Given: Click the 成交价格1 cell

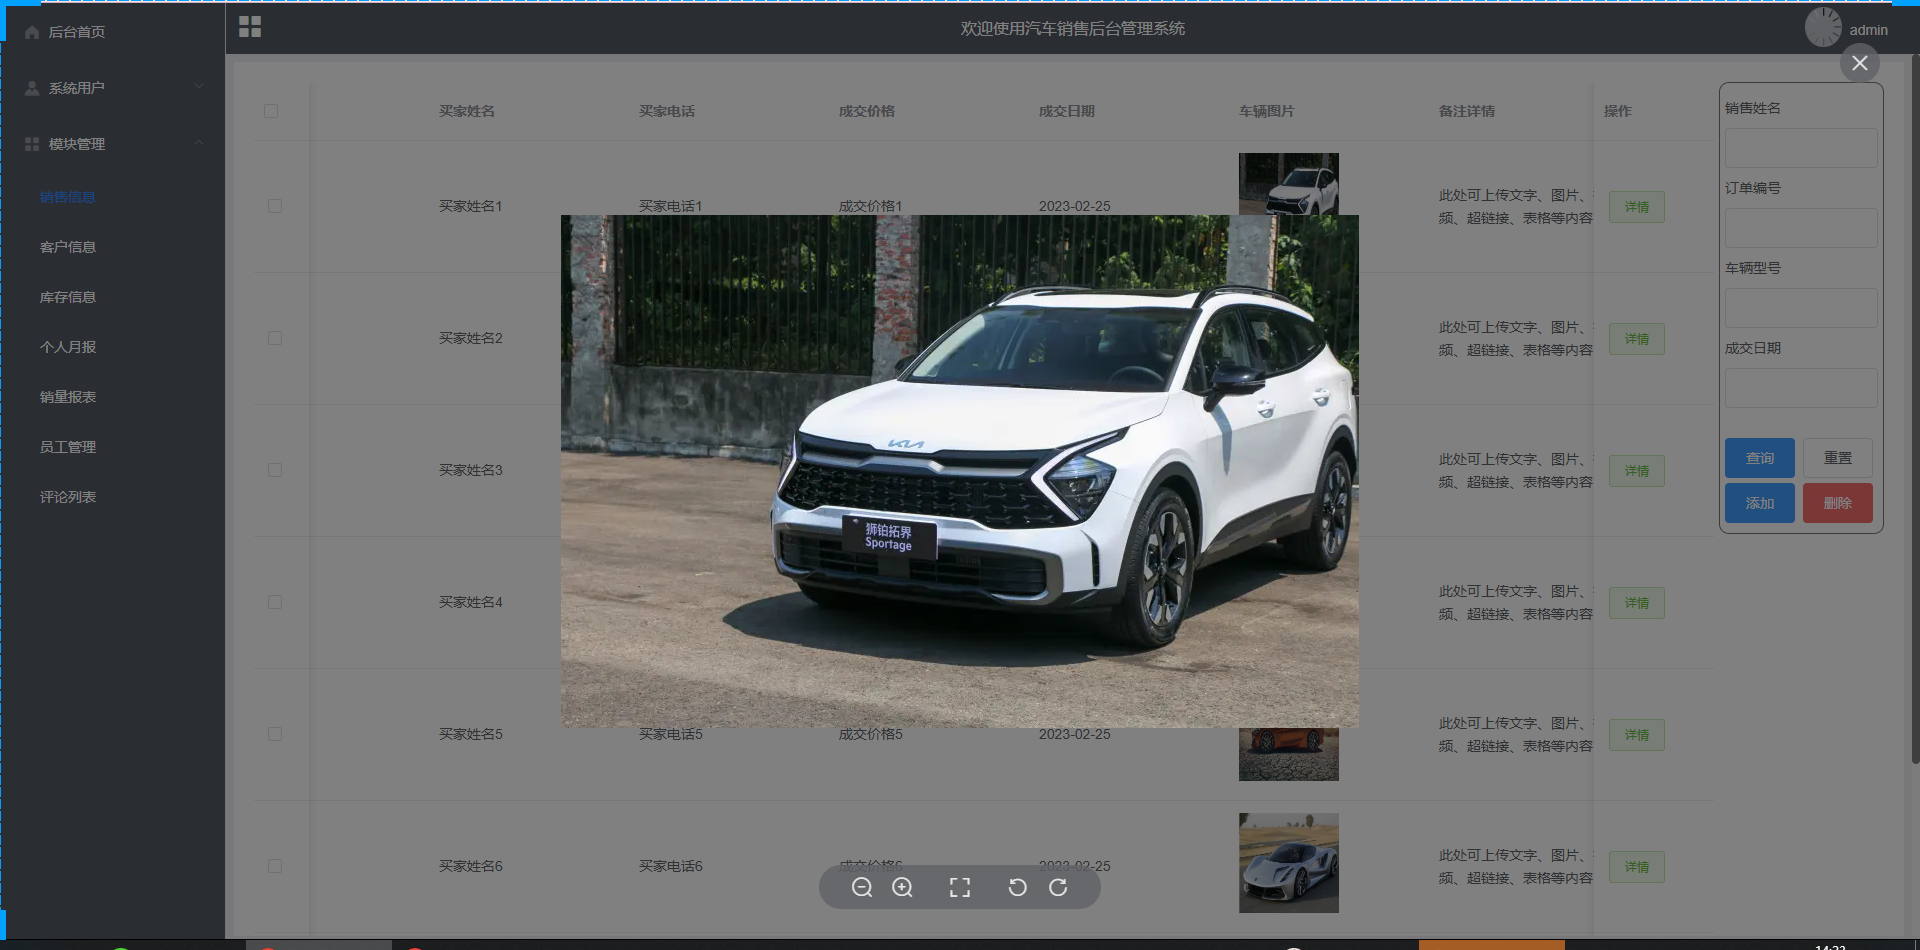Looking at the screenshot, I should (871, 206).
